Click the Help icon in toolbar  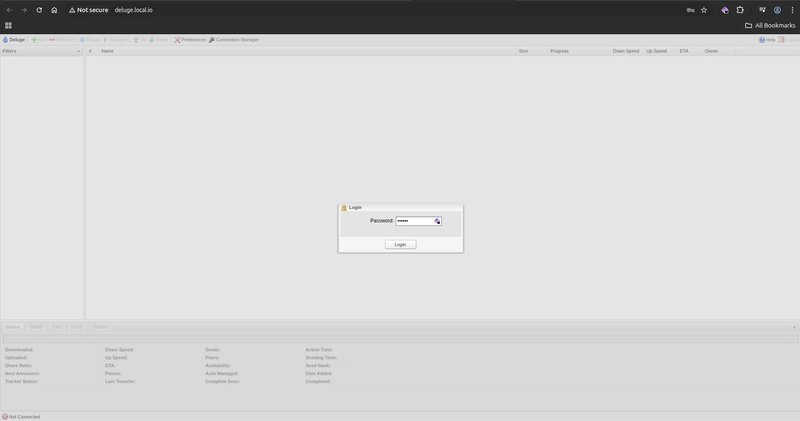[762, 40]
